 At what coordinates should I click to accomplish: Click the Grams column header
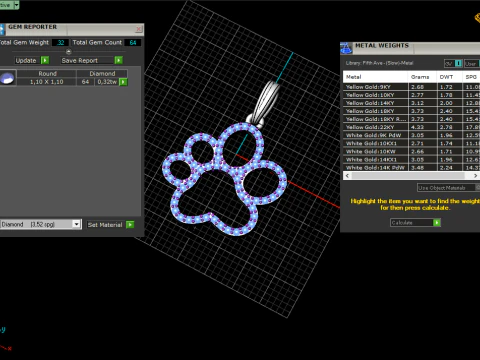point(422,77)
